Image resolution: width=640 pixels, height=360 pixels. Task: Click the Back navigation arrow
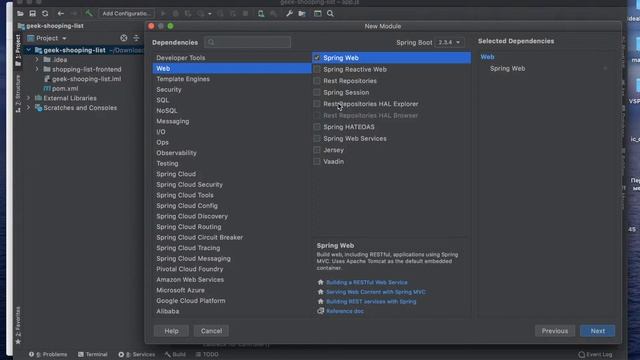click(x=60, y=13)
